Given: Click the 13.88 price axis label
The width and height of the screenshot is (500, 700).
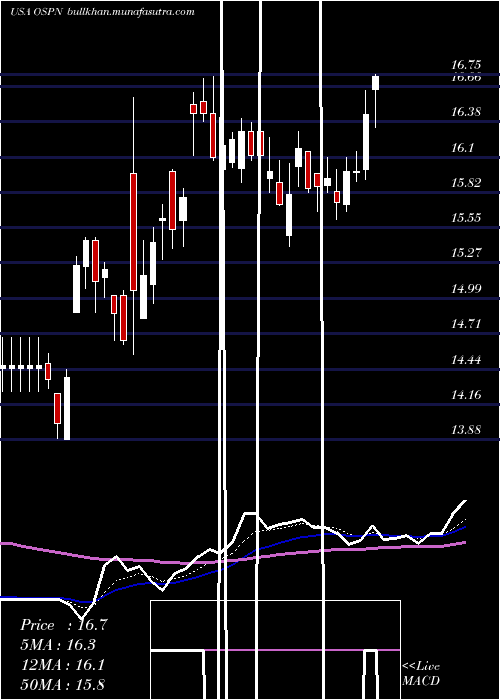Looking at the screenshot, I should coord(466,430).
